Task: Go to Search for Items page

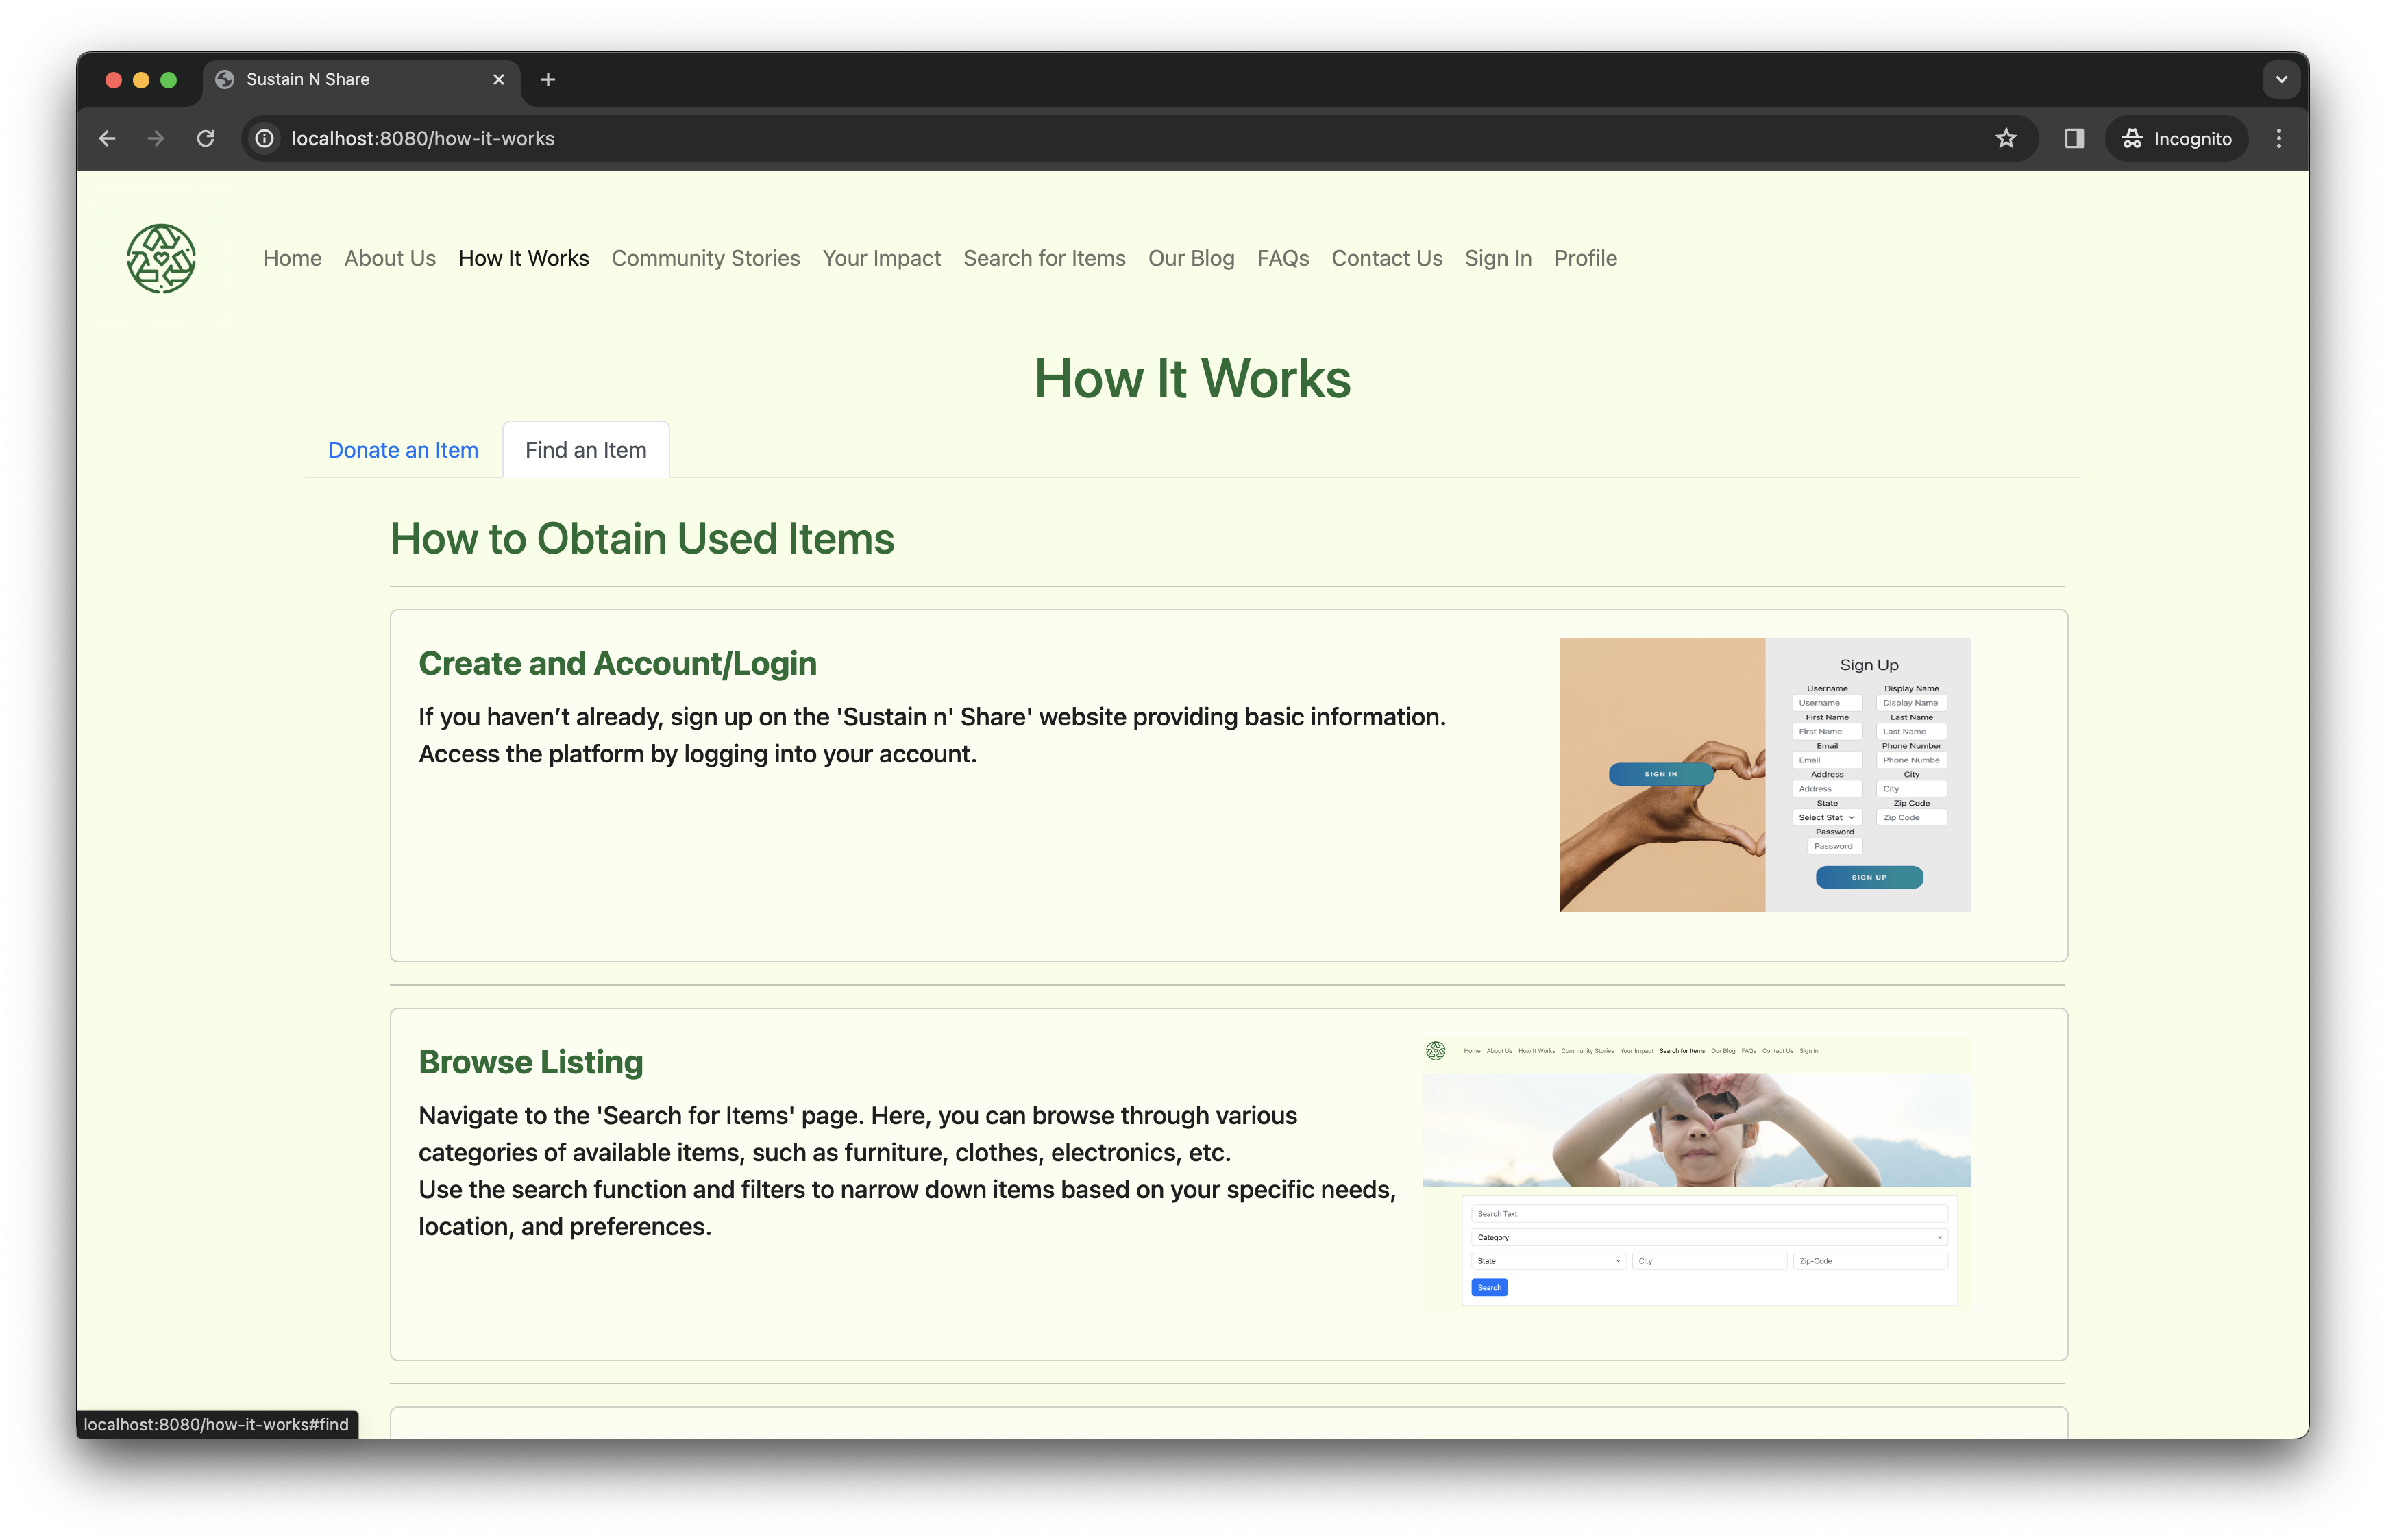Action: (1044, 258)
